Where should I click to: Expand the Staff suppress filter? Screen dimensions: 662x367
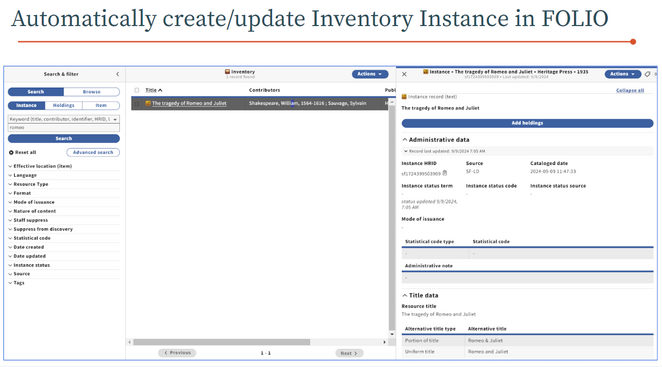click(x=28, y=220)
